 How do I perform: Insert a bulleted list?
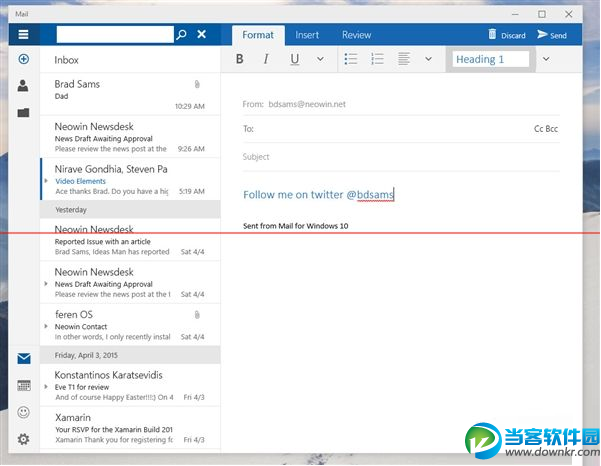[x=351, y=59]
